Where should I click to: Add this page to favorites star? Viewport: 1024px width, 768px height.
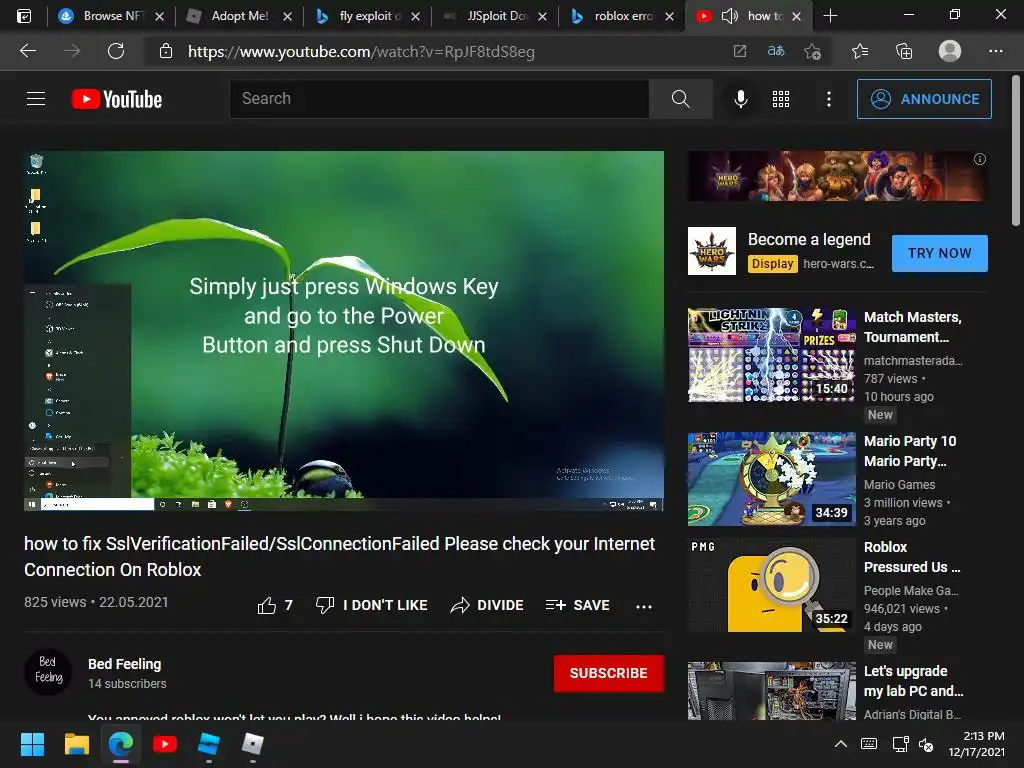coord(812,51)
